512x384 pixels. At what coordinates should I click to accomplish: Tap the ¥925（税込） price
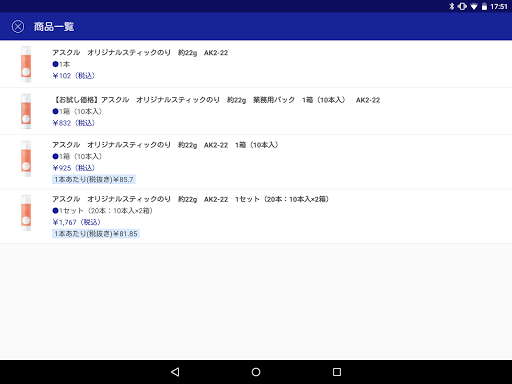pyautogui.click(x=74, y=168)
